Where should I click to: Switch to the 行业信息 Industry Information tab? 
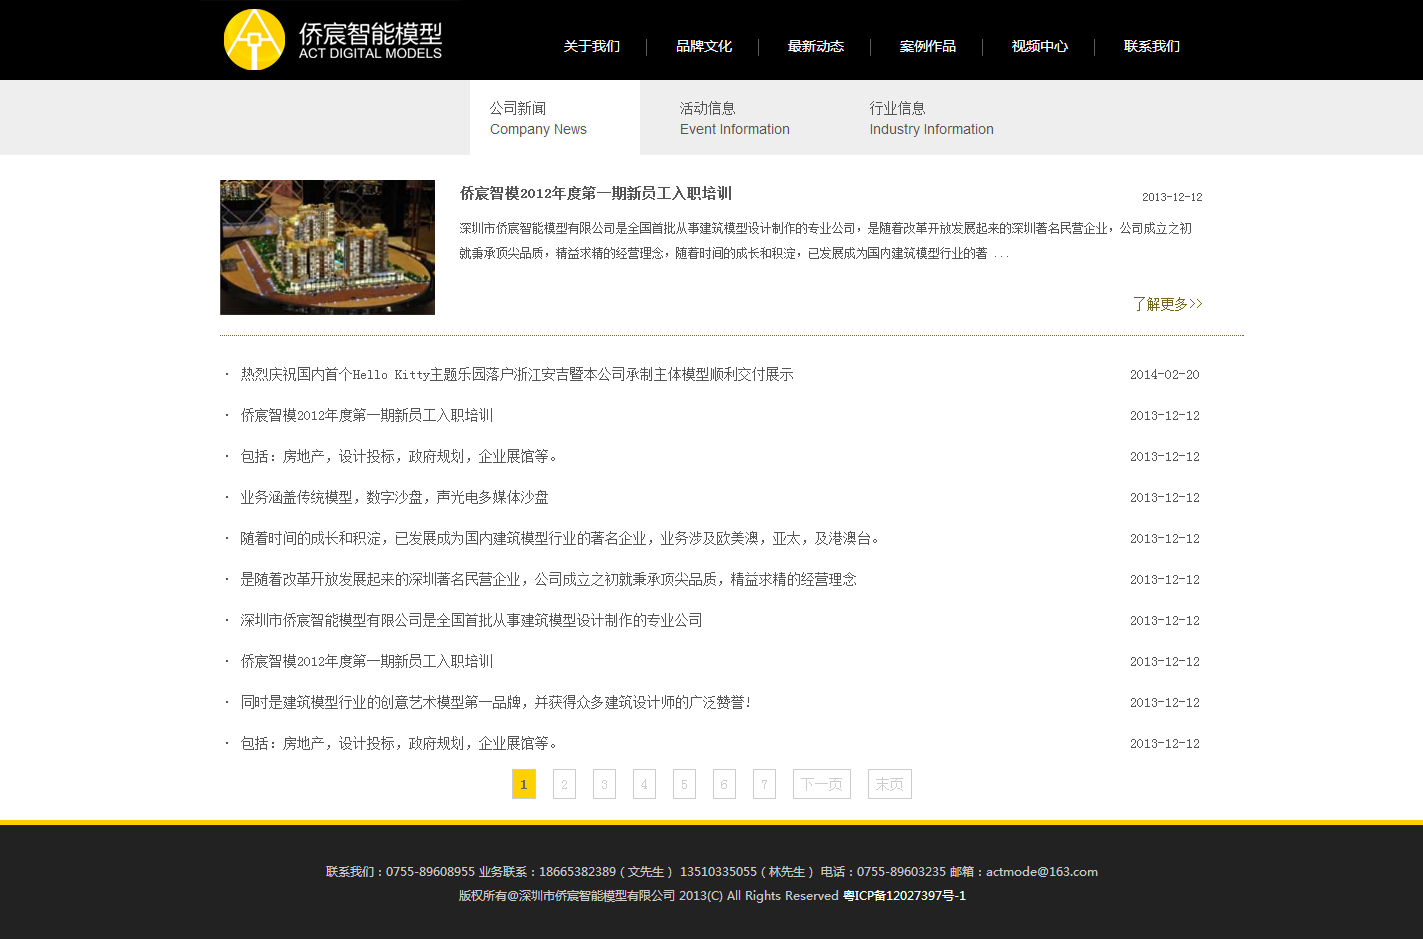coord(931,118)
